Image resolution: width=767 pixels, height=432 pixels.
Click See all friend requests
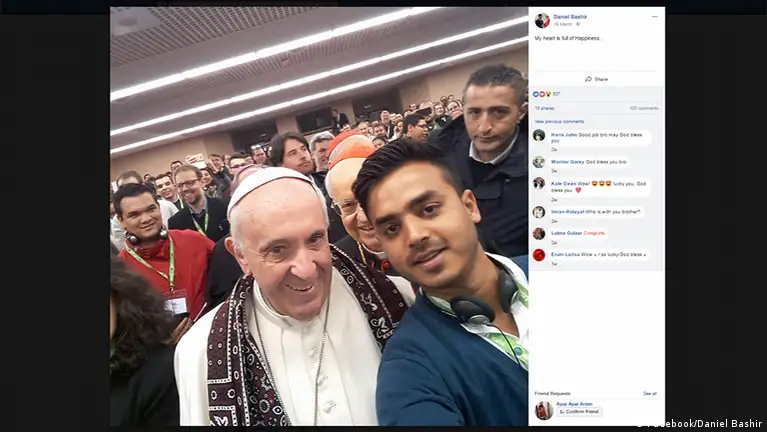[650, 393]
